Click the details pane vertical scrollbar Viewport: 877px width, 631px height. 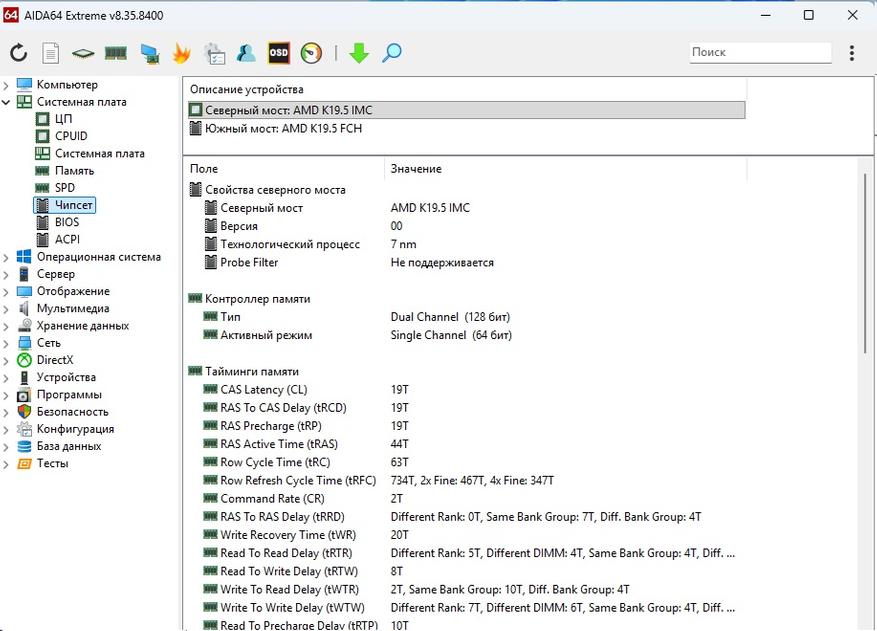pos(865,263)
